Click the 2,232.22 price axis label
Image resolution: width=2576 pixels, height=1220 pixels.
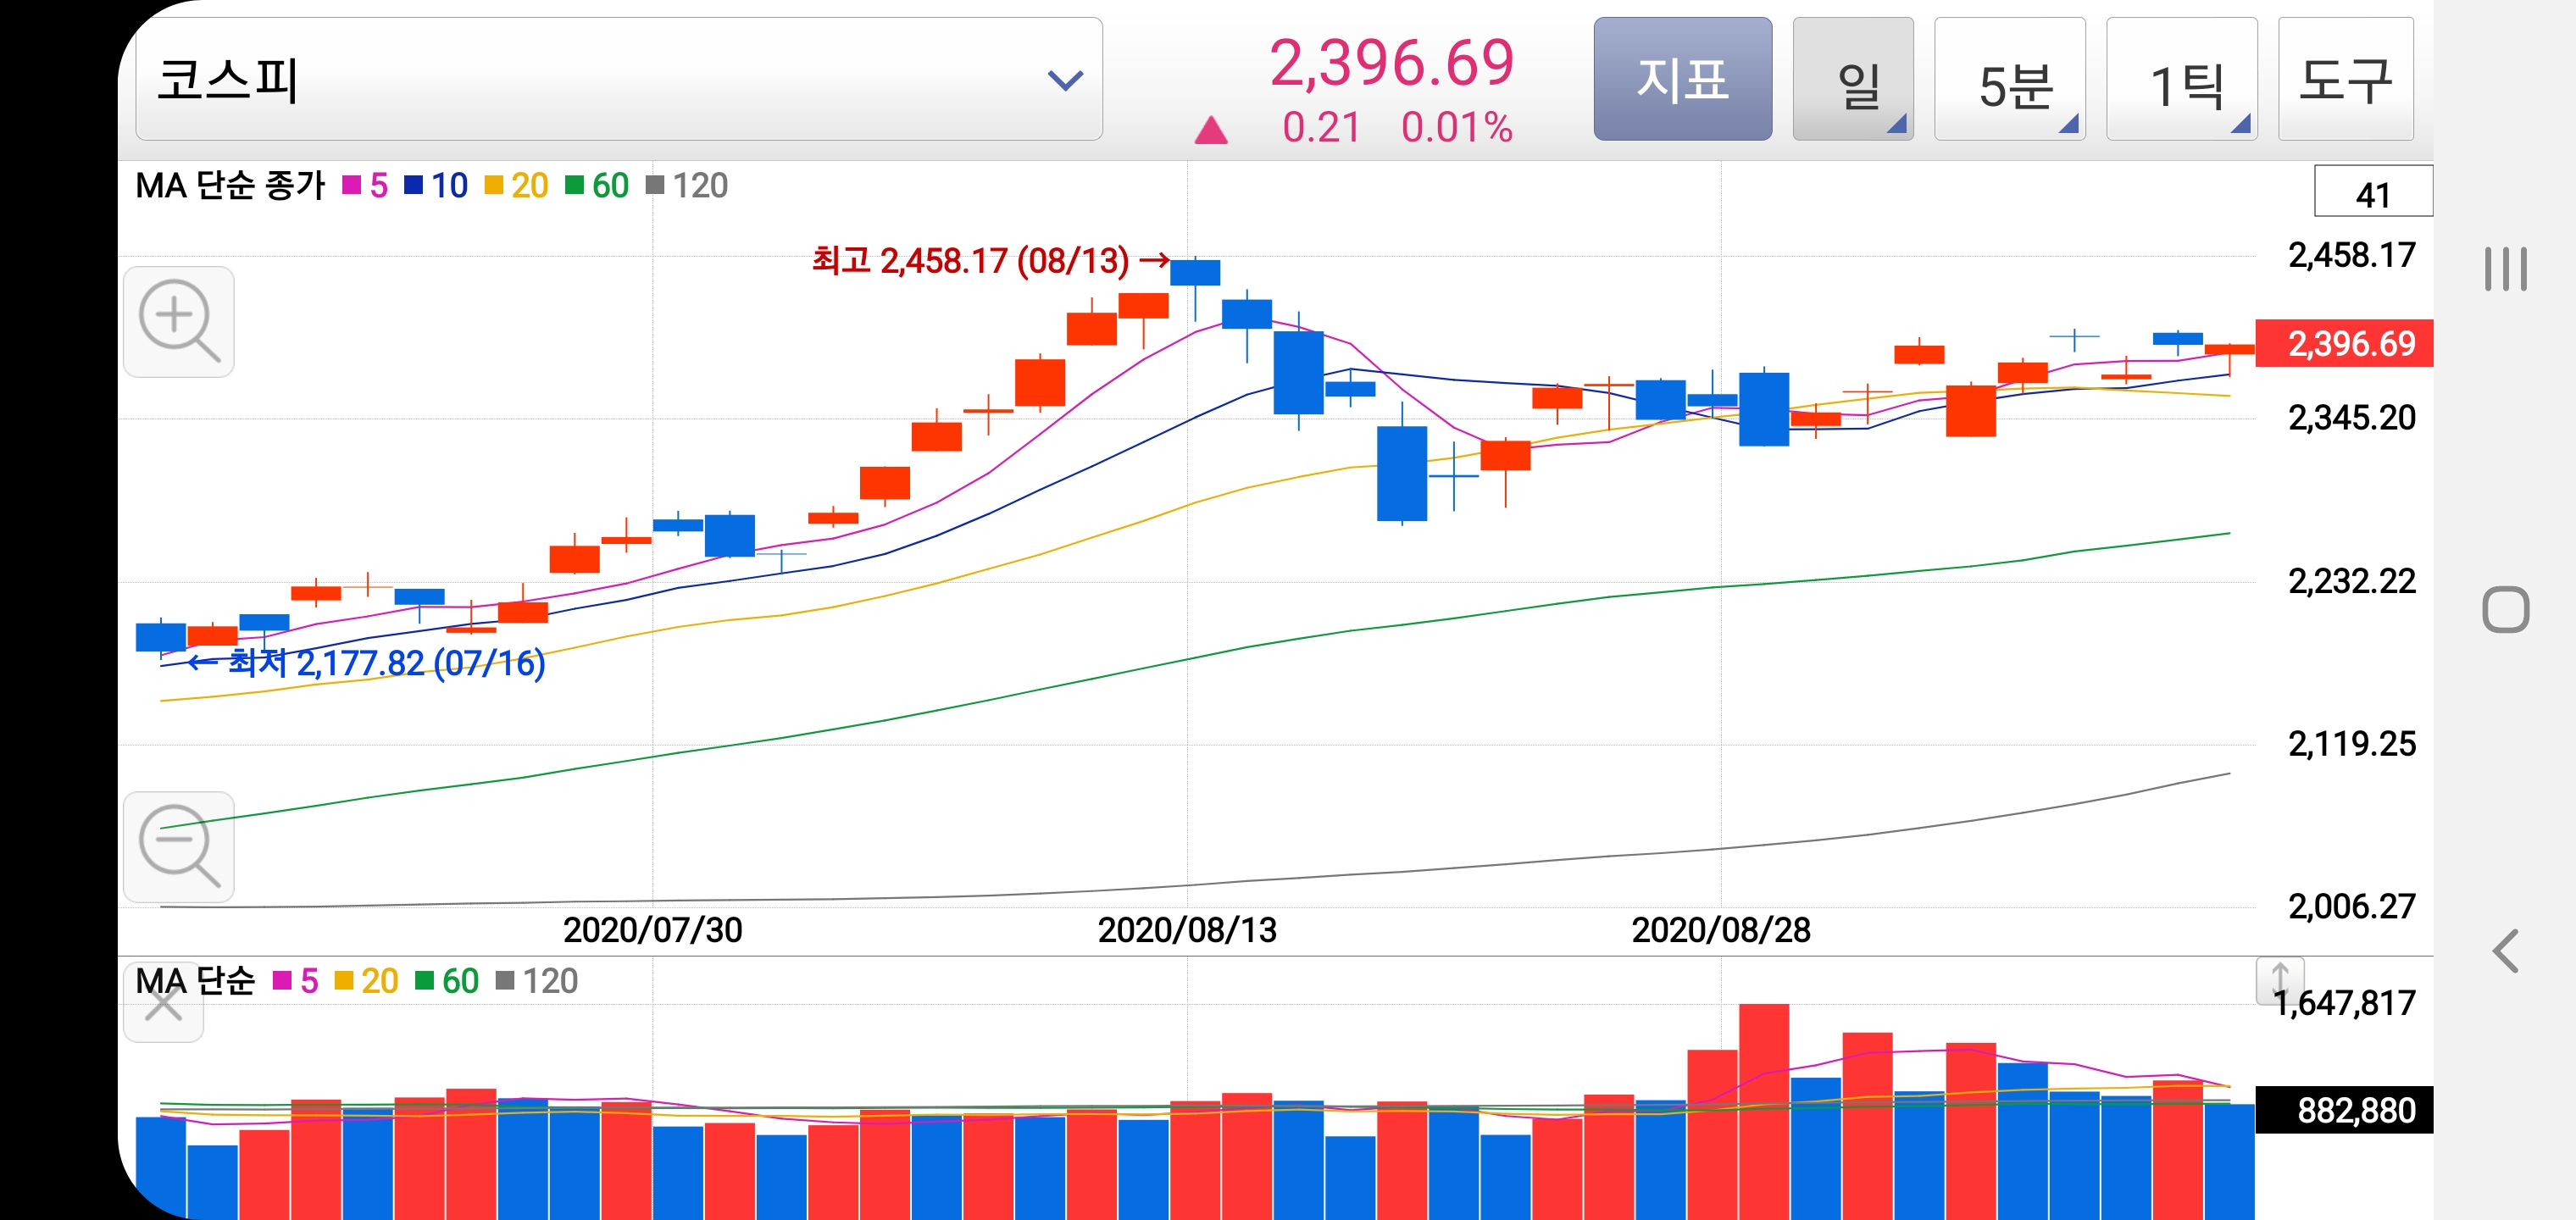pos(2352,581)
